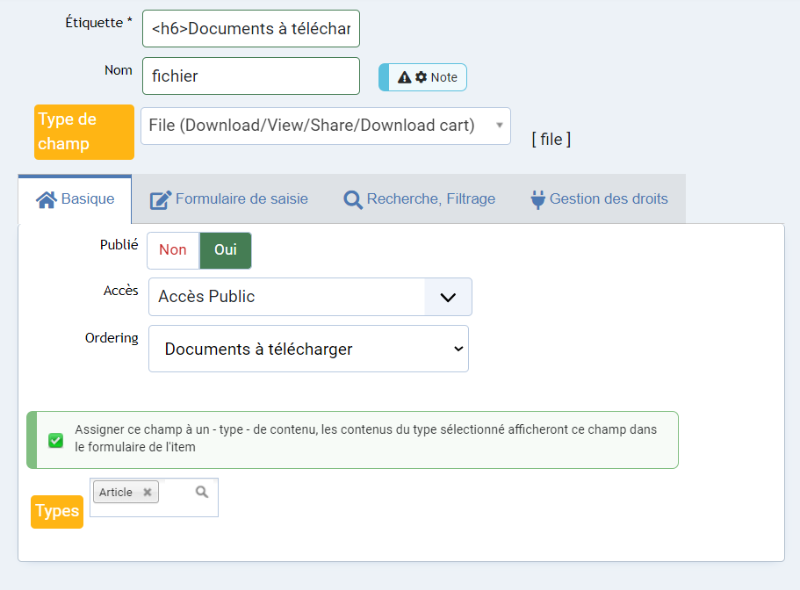Toggle the green assign-to-content-type checkbox

coord(56,440)
